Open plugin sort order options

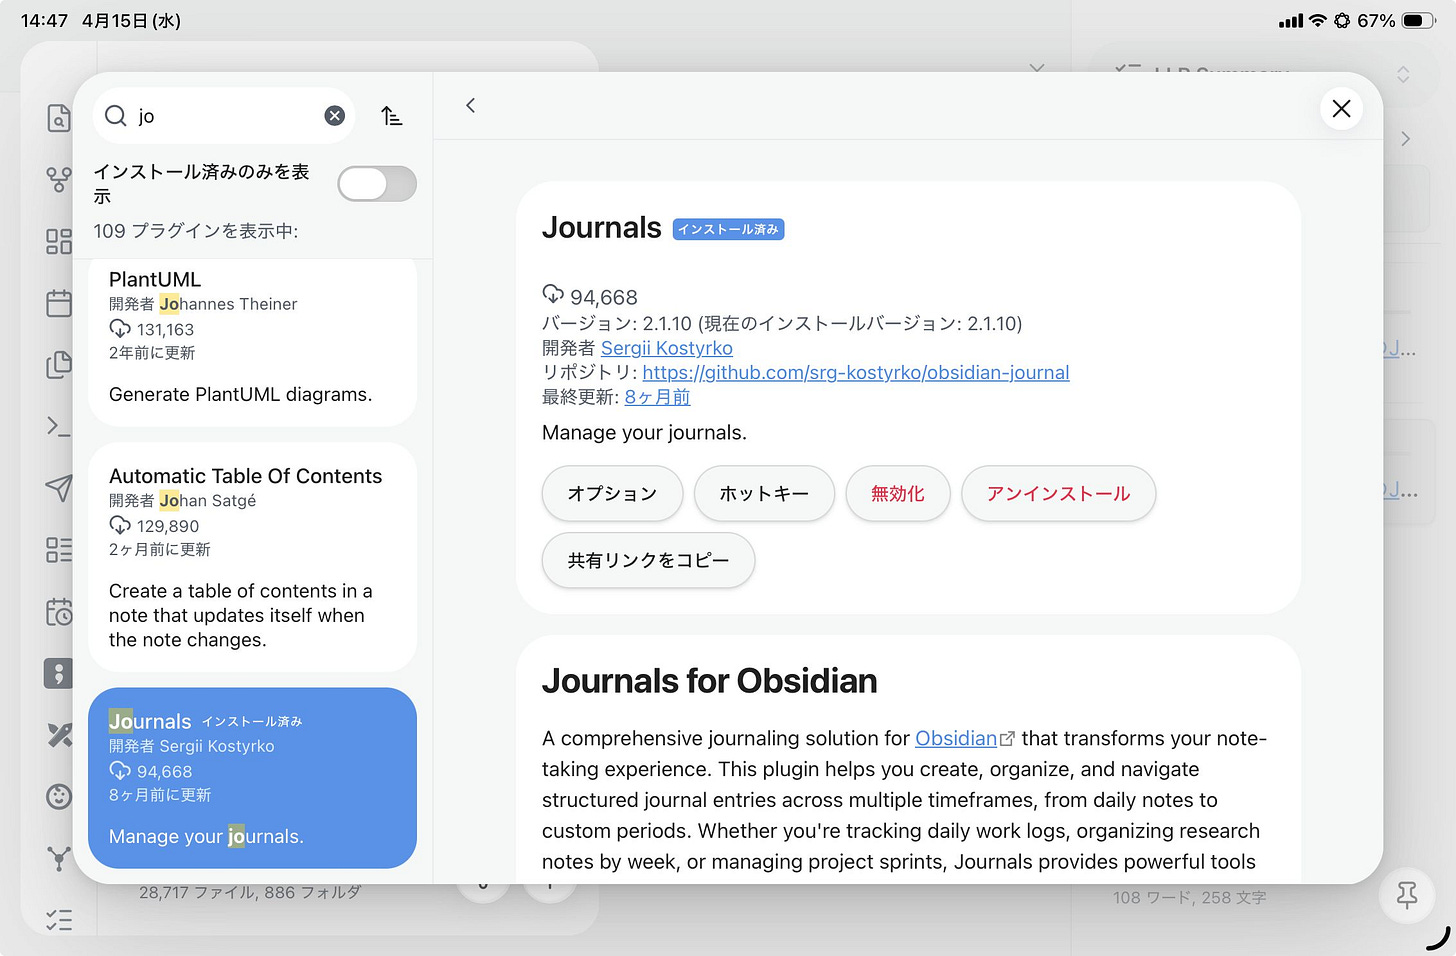pyautogui.click(x=392, y=116)
